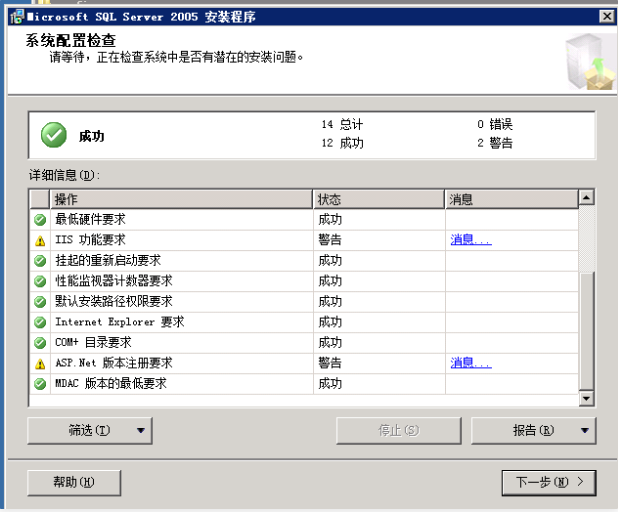Open the 筛选 dropdown arrow
Viewport: 618px width, 512px height.
point(140,431)
